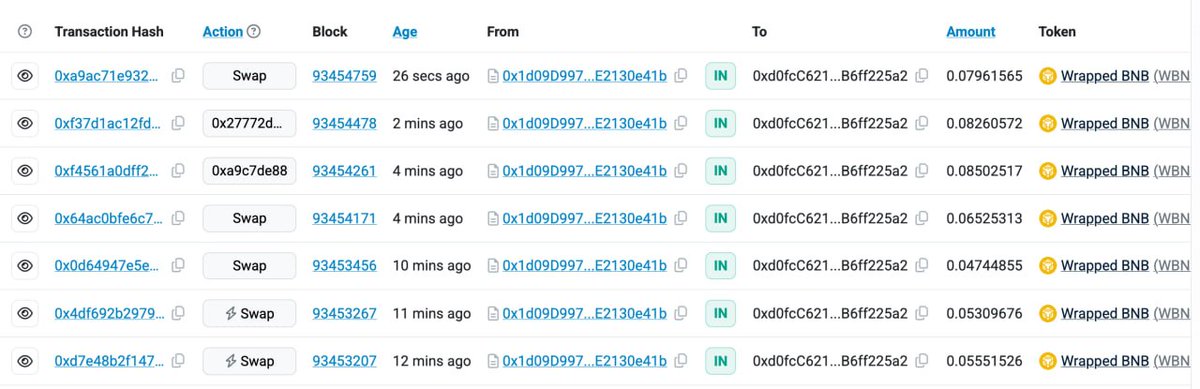Copy To address in block 93453456 row
Image resolution: width=1200 pixels, height=389 pixels.
(922, 266)
